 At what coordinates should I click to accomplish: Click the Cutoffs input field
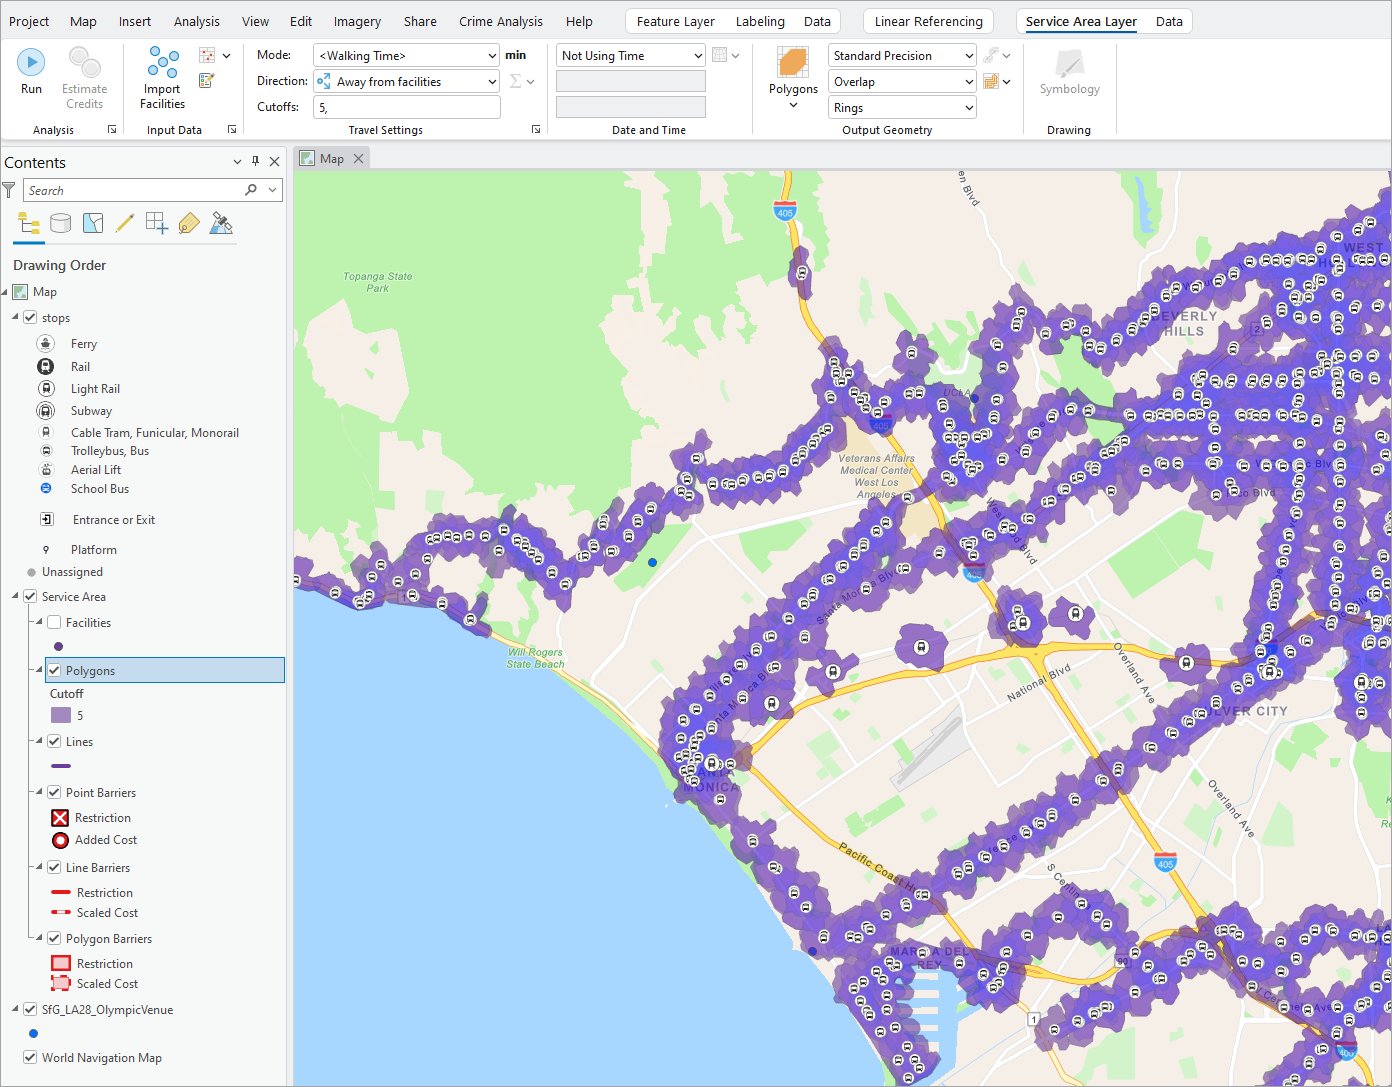(407, 107)
